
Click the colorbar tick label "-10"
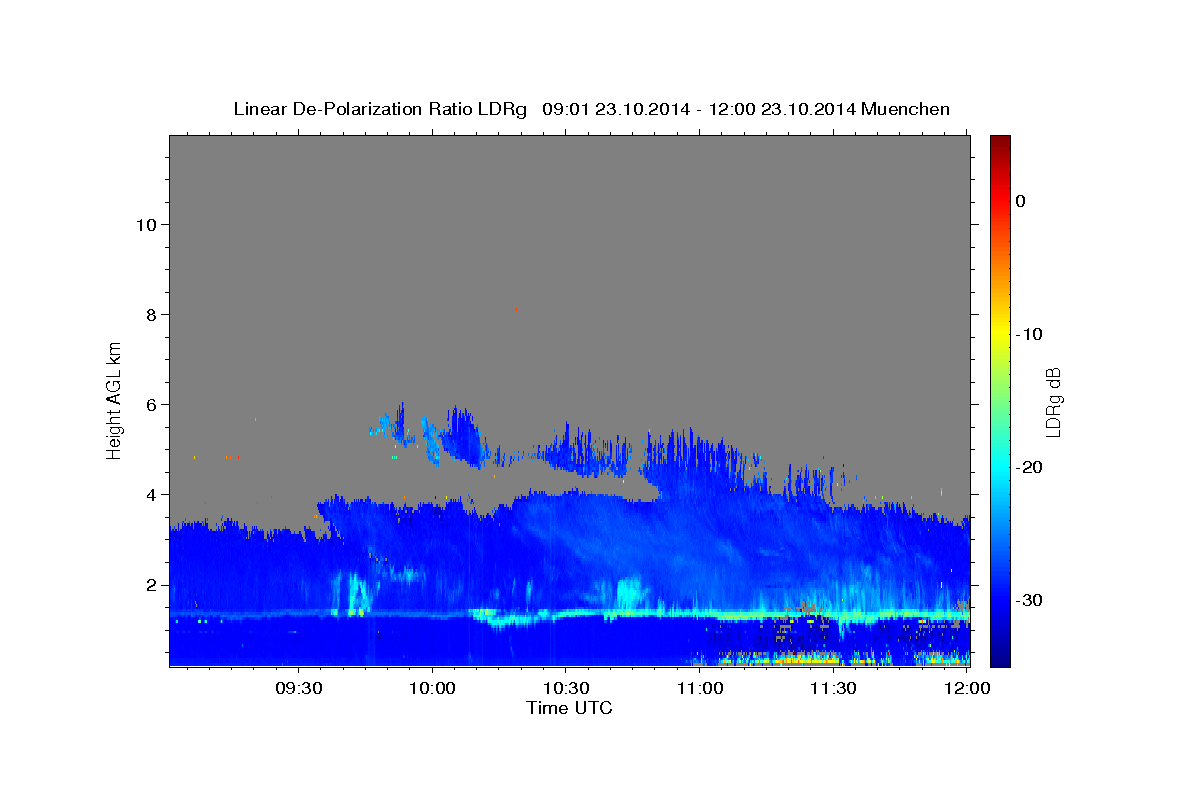[1029, 334]
